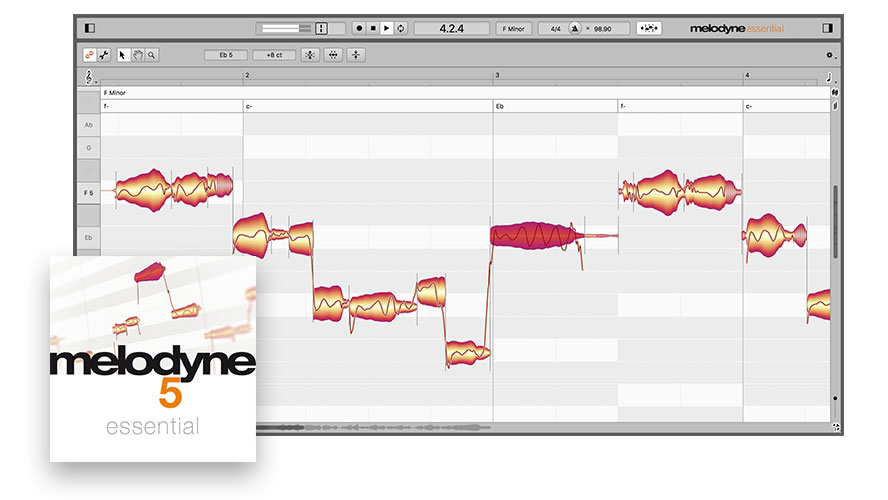Image resolution: width=888 pixels, height=500 pixels.
Task: Click the vertical zoom slider dot
Action: (x=835, y=399)
